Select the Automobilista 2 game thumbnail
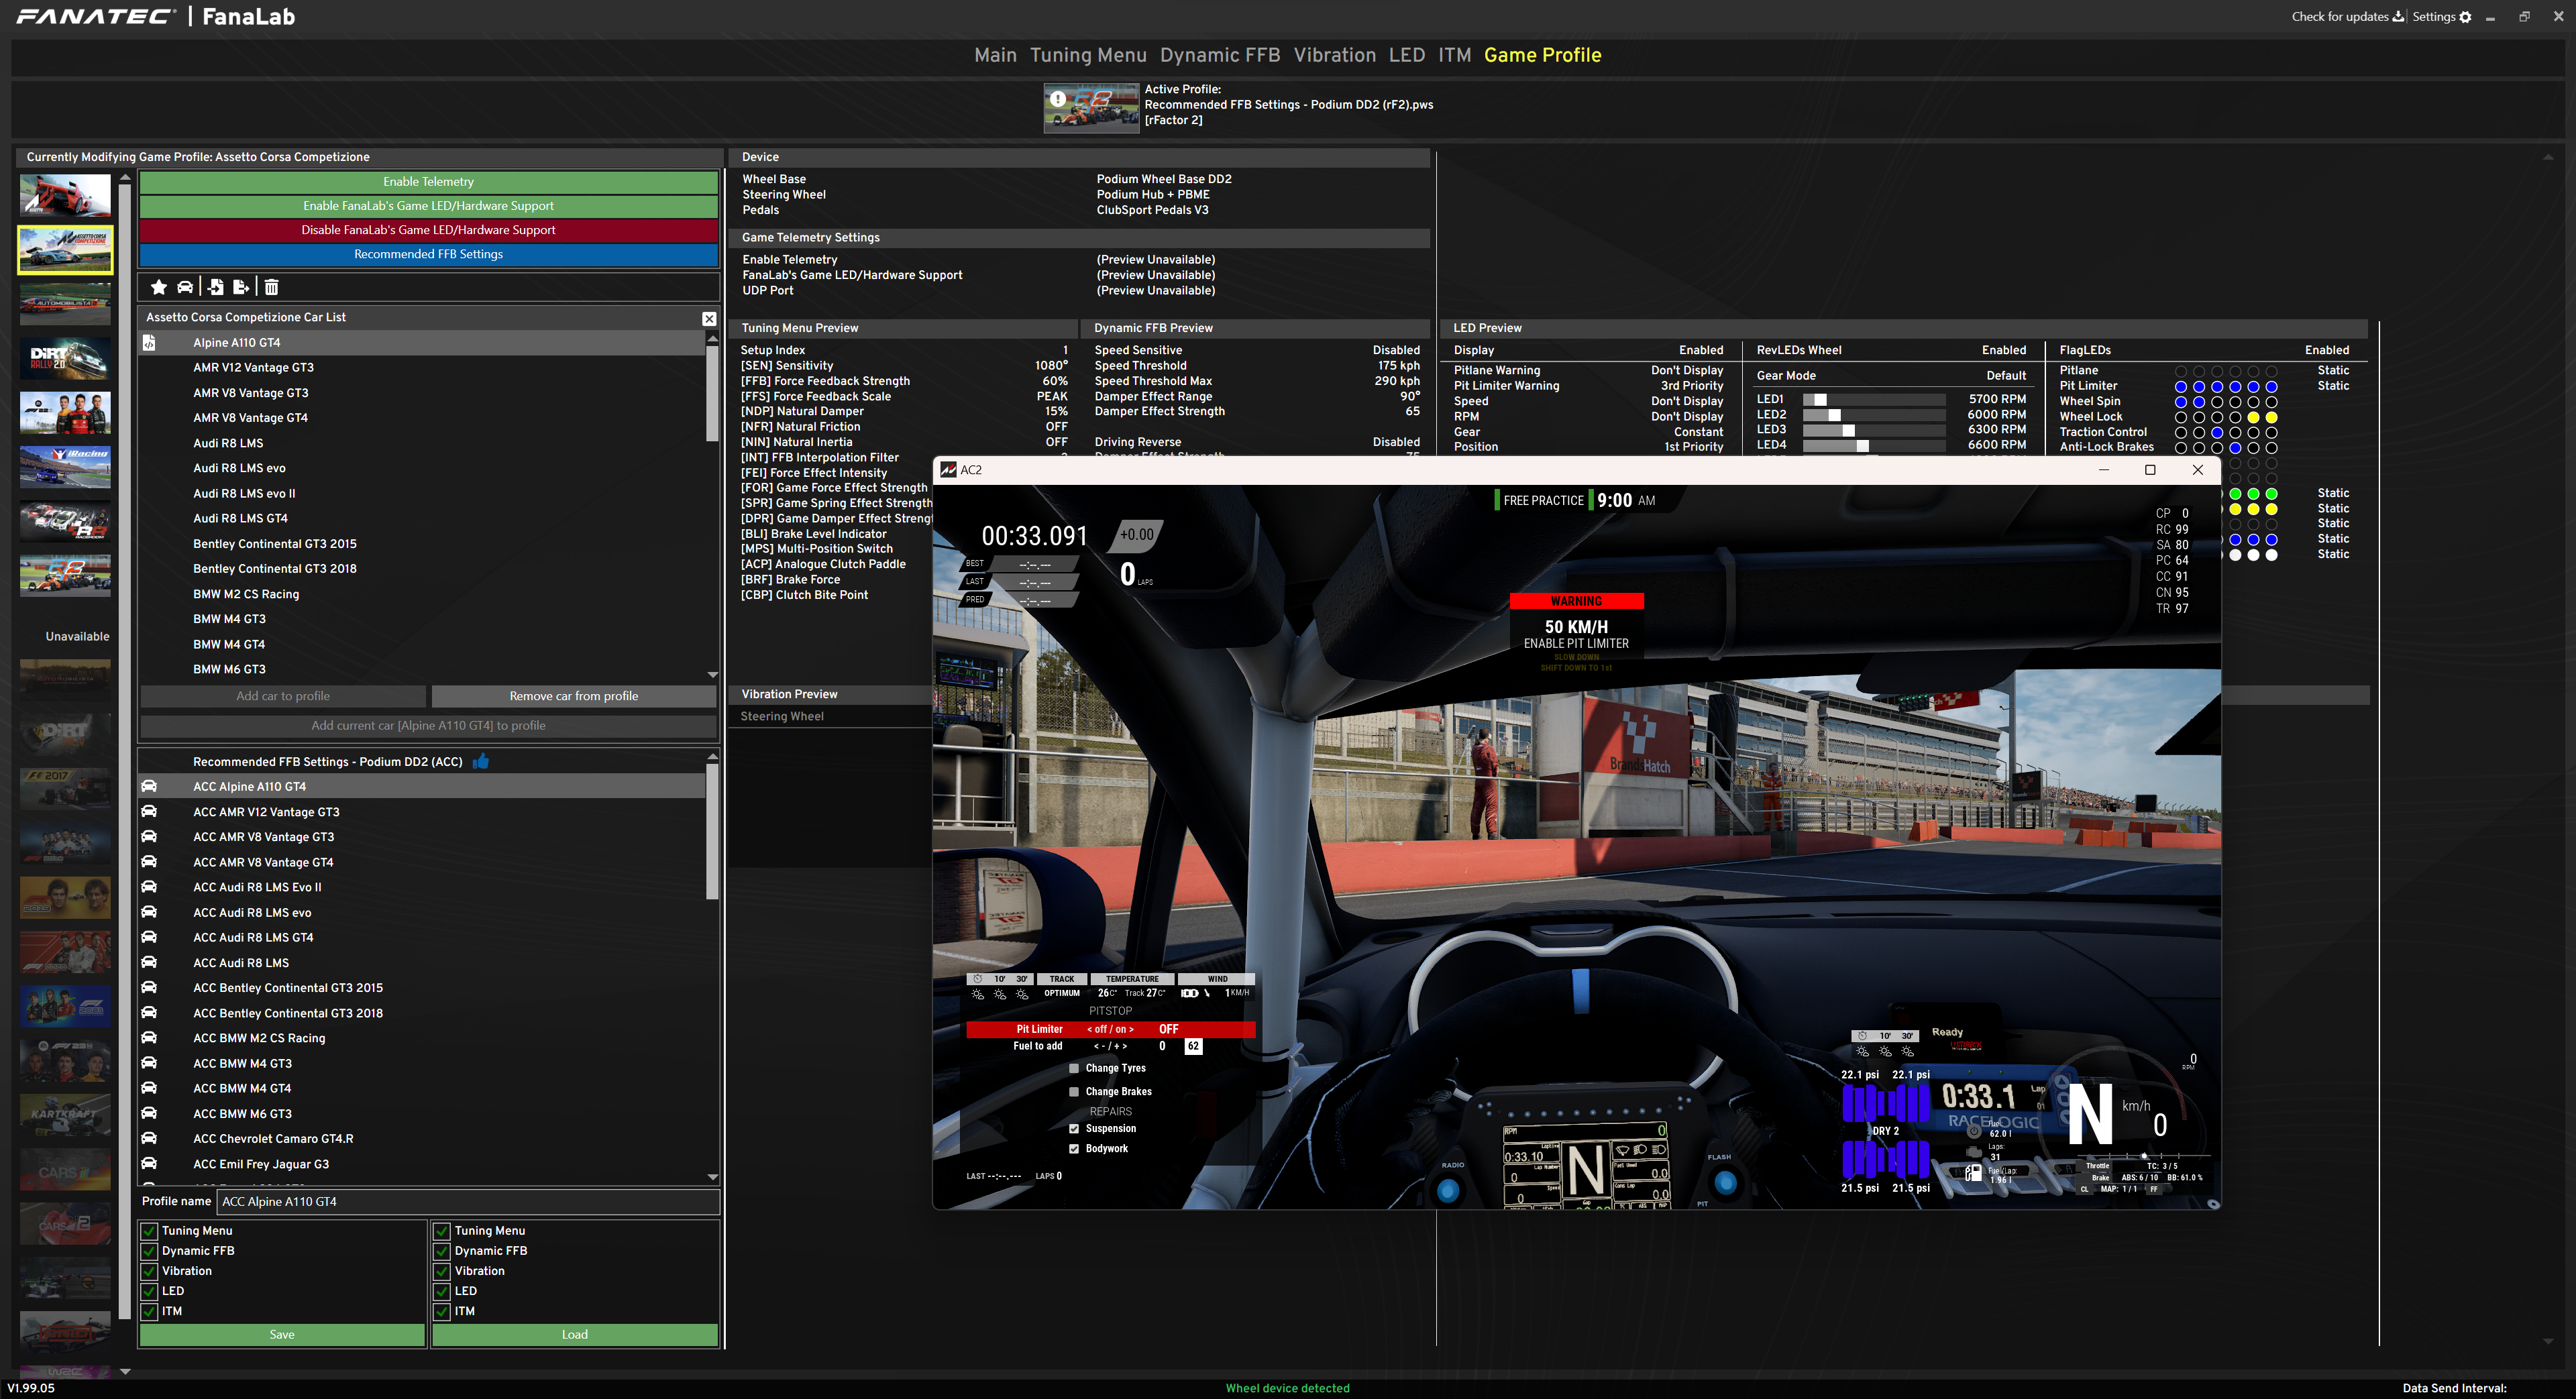 point(65,304)
